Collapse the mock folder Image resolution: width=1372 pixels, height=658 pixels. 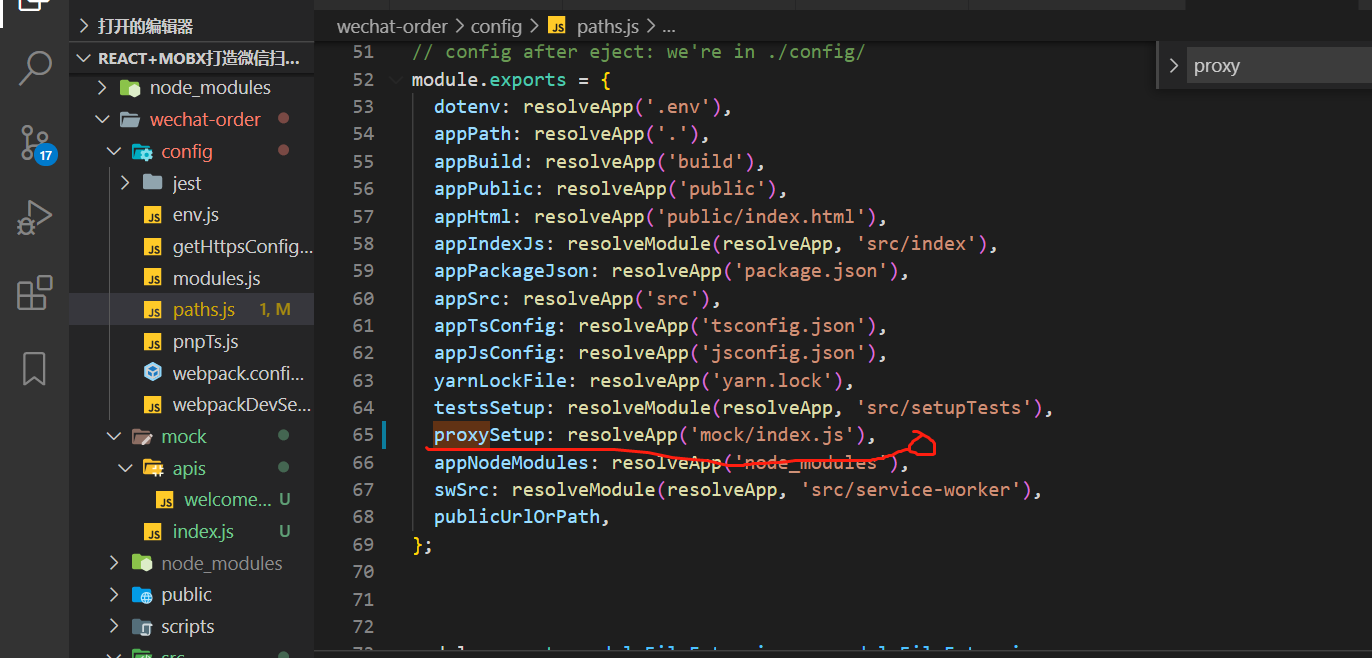click(x=113, y=437)
